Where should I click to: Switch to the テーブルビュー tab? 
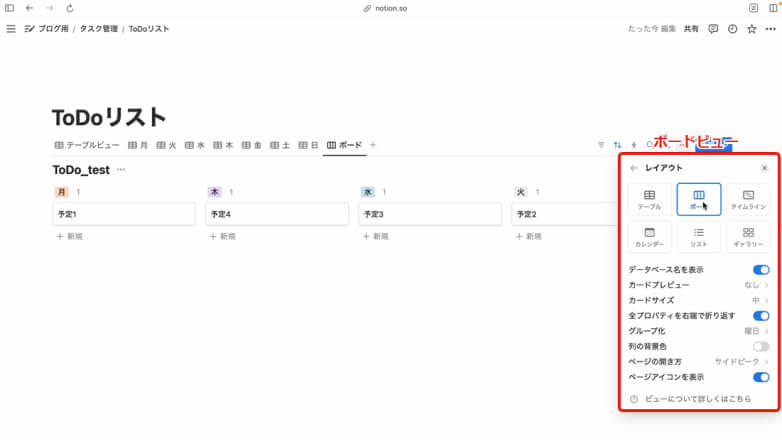[87, 145]
